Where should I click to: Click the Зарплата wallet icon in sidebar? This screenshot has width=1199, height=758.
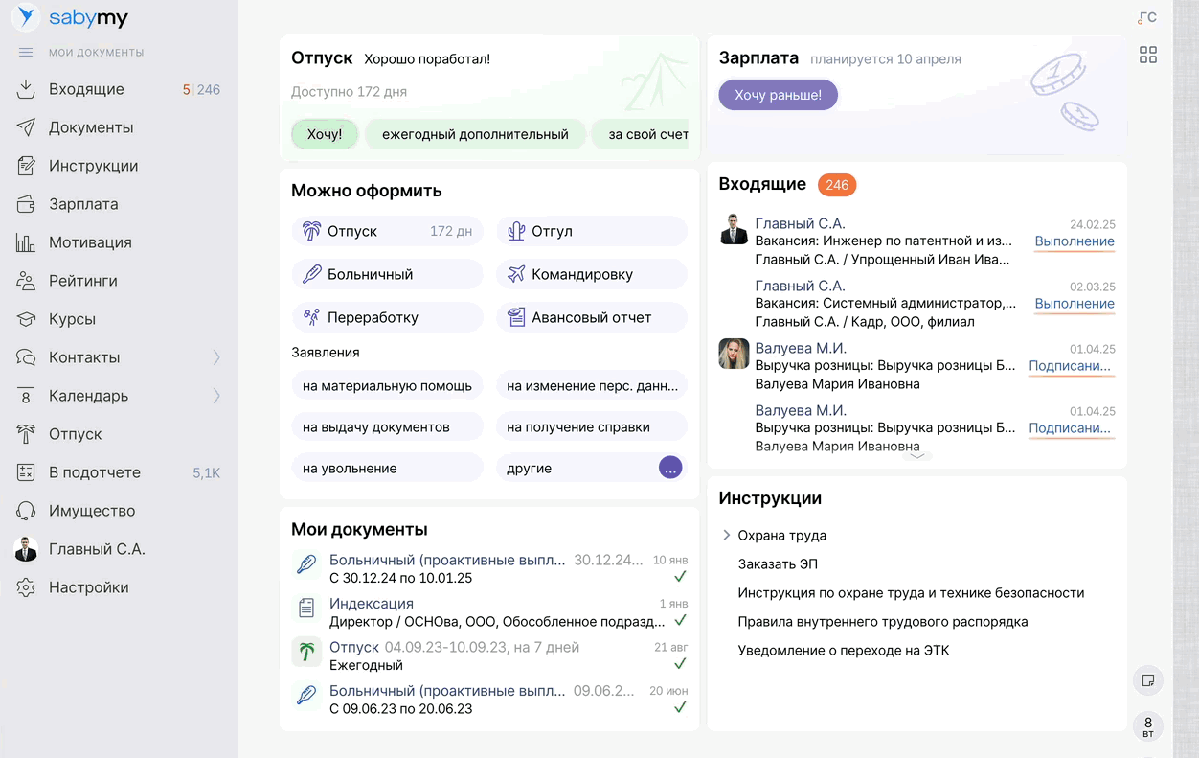click(x=26, y=204)
